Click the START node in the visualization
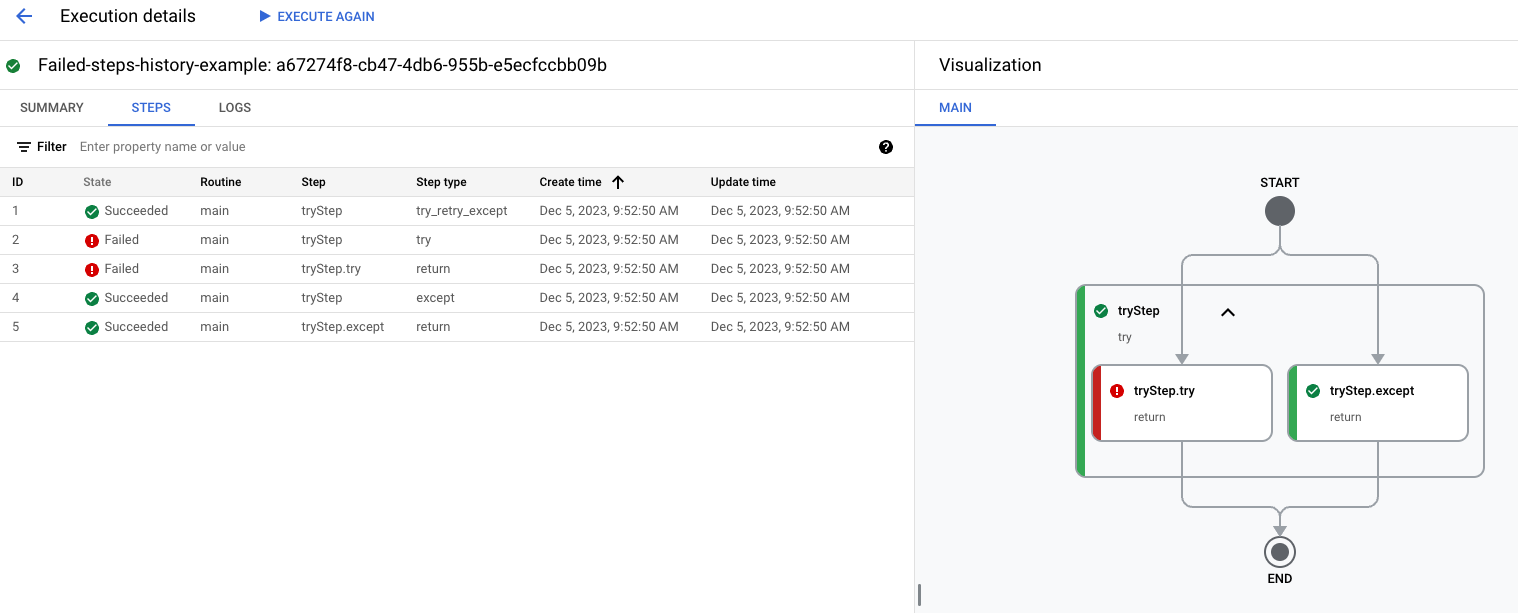Image resolution: width=1518 pixels, height=613 pixels. (x=1280, y=211)
